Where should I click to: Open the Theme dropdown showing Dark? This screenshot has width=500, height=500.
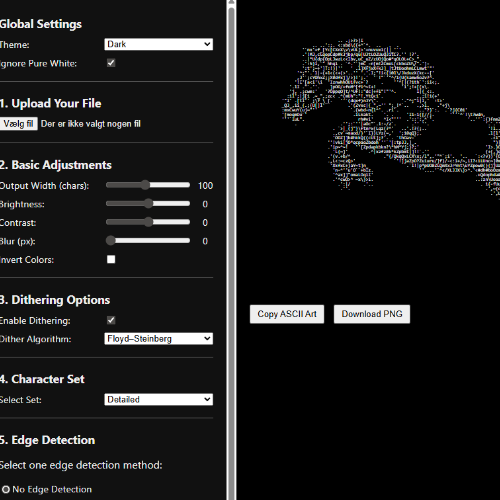(159, 44)
